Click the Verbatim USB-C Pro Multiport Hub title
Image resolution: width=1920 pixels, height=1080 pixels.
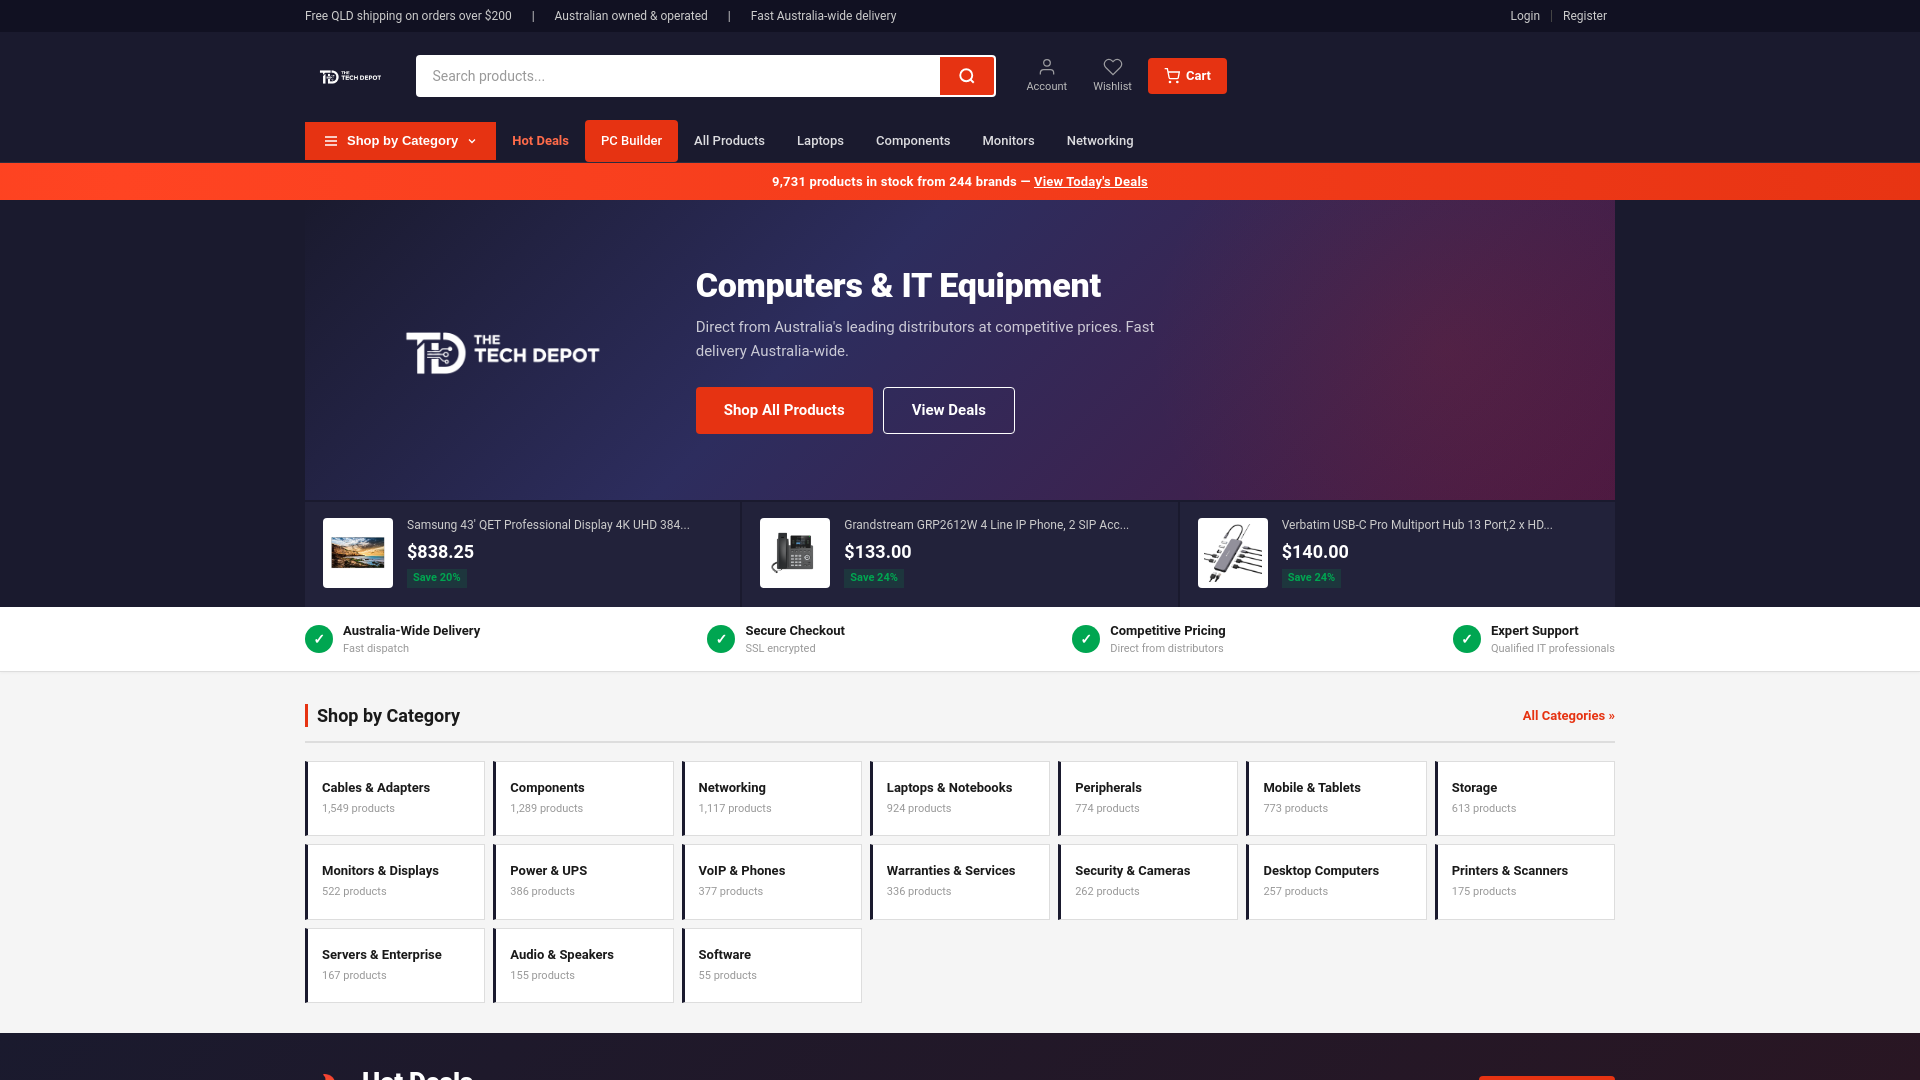point(1417,525)
